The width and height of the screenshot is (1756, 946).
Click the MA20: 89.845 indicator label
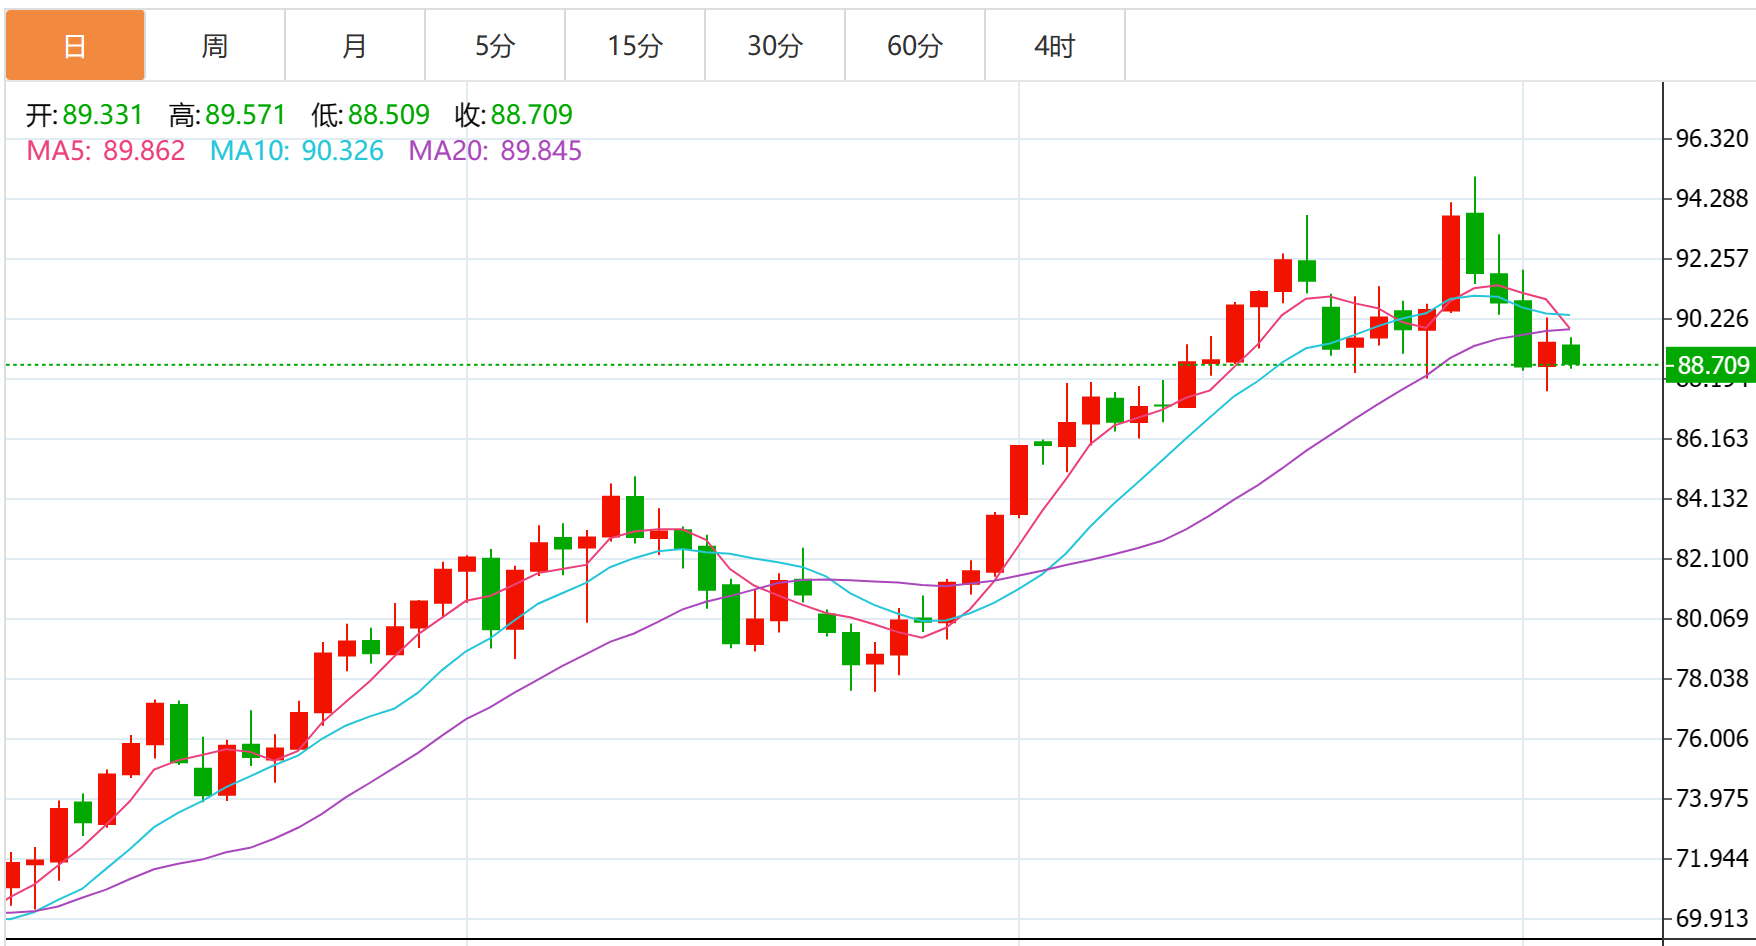[495, 151]
